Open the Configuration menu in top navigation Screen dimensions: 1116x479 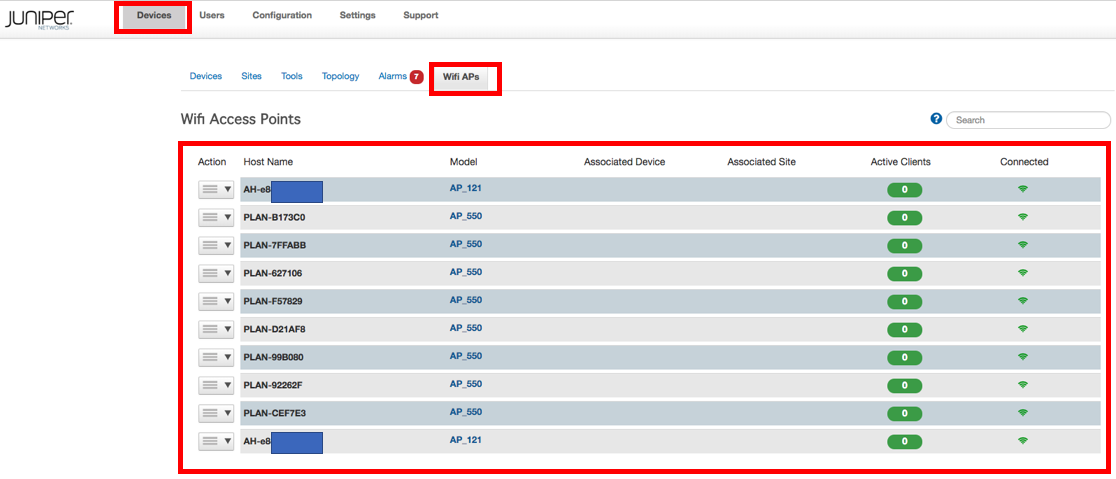pyautogui.click(x=282, y=16)
